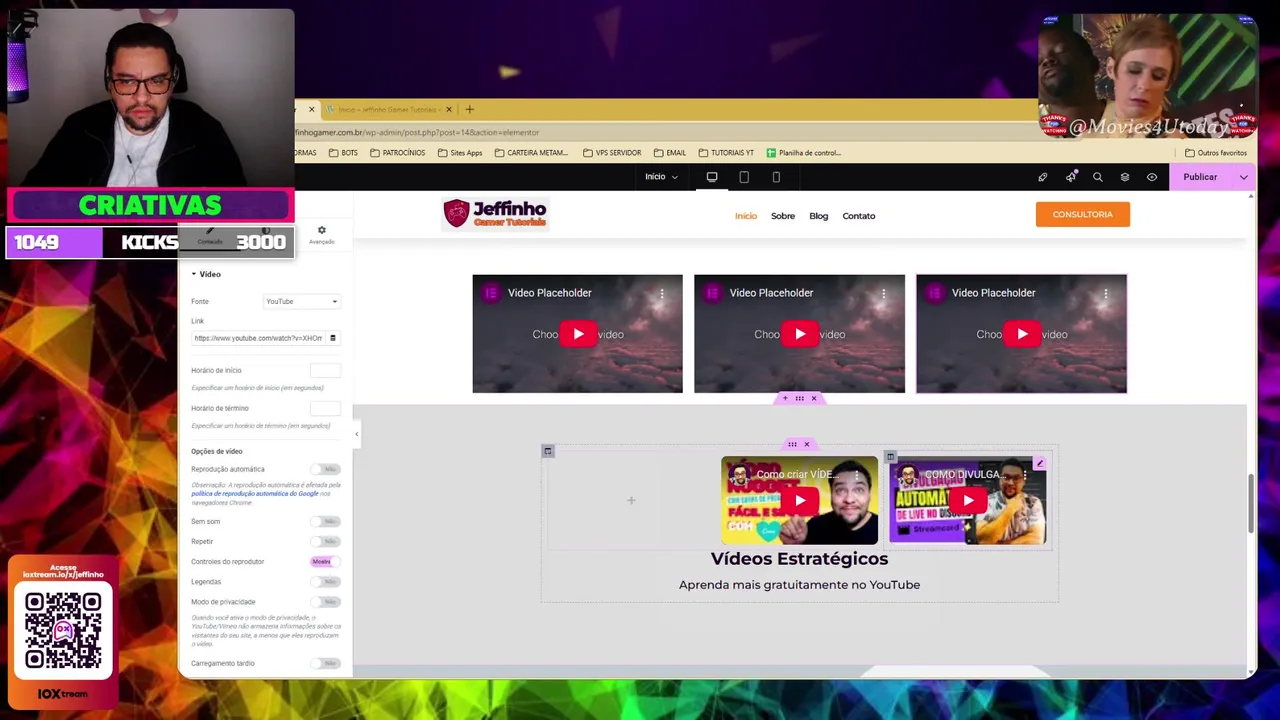The width and height of the screenshot is (1280, 720).
Task: Open the structure layers icon
Action: [1125, 177]
